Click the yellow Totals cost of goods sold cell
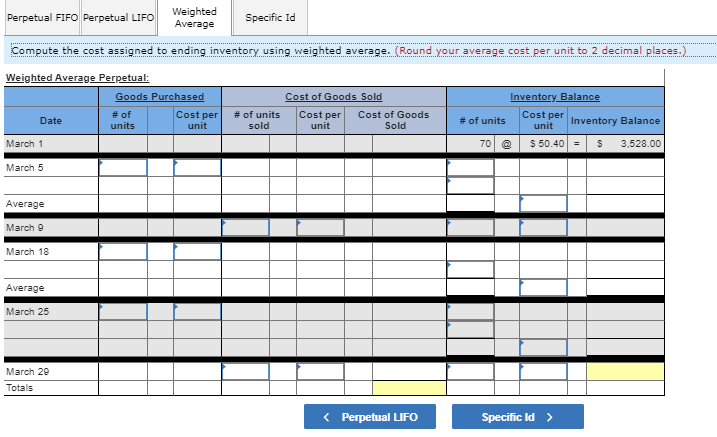The width and height of the screenshot is (717, 437). pos(409,388)
